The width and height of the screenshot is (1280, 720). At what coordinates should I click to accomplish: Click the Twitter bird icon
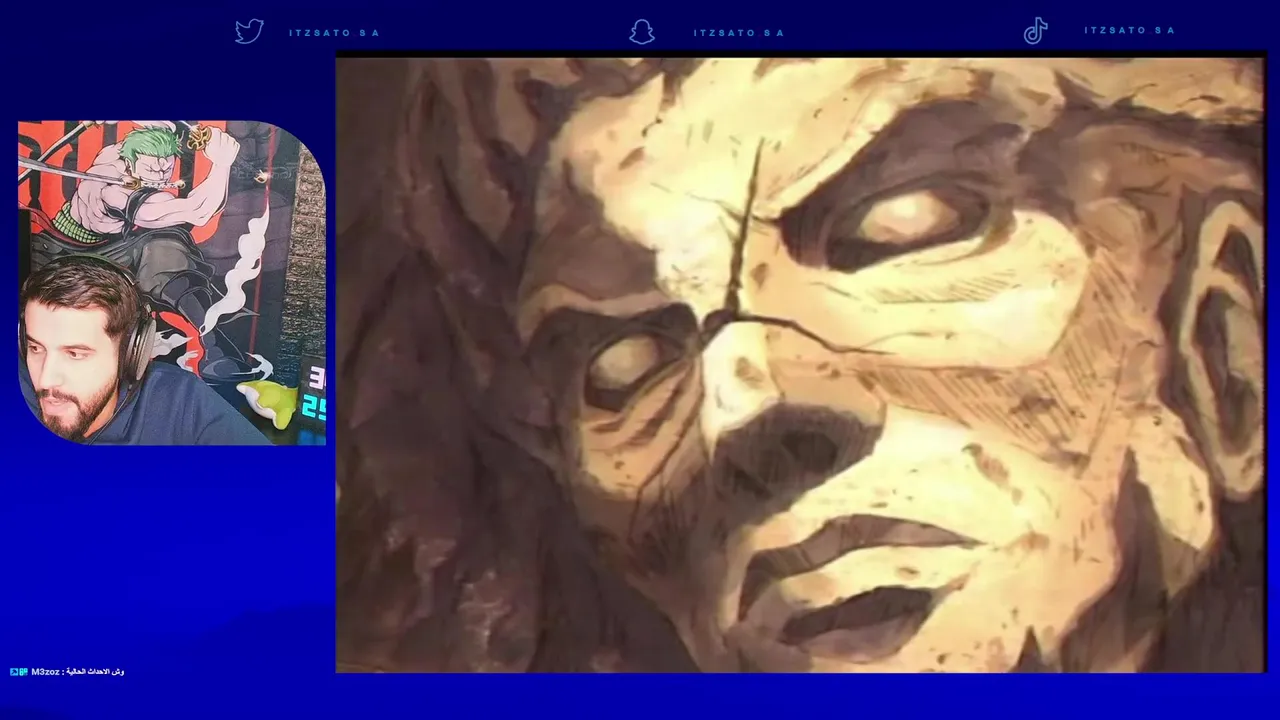point(249,32)
